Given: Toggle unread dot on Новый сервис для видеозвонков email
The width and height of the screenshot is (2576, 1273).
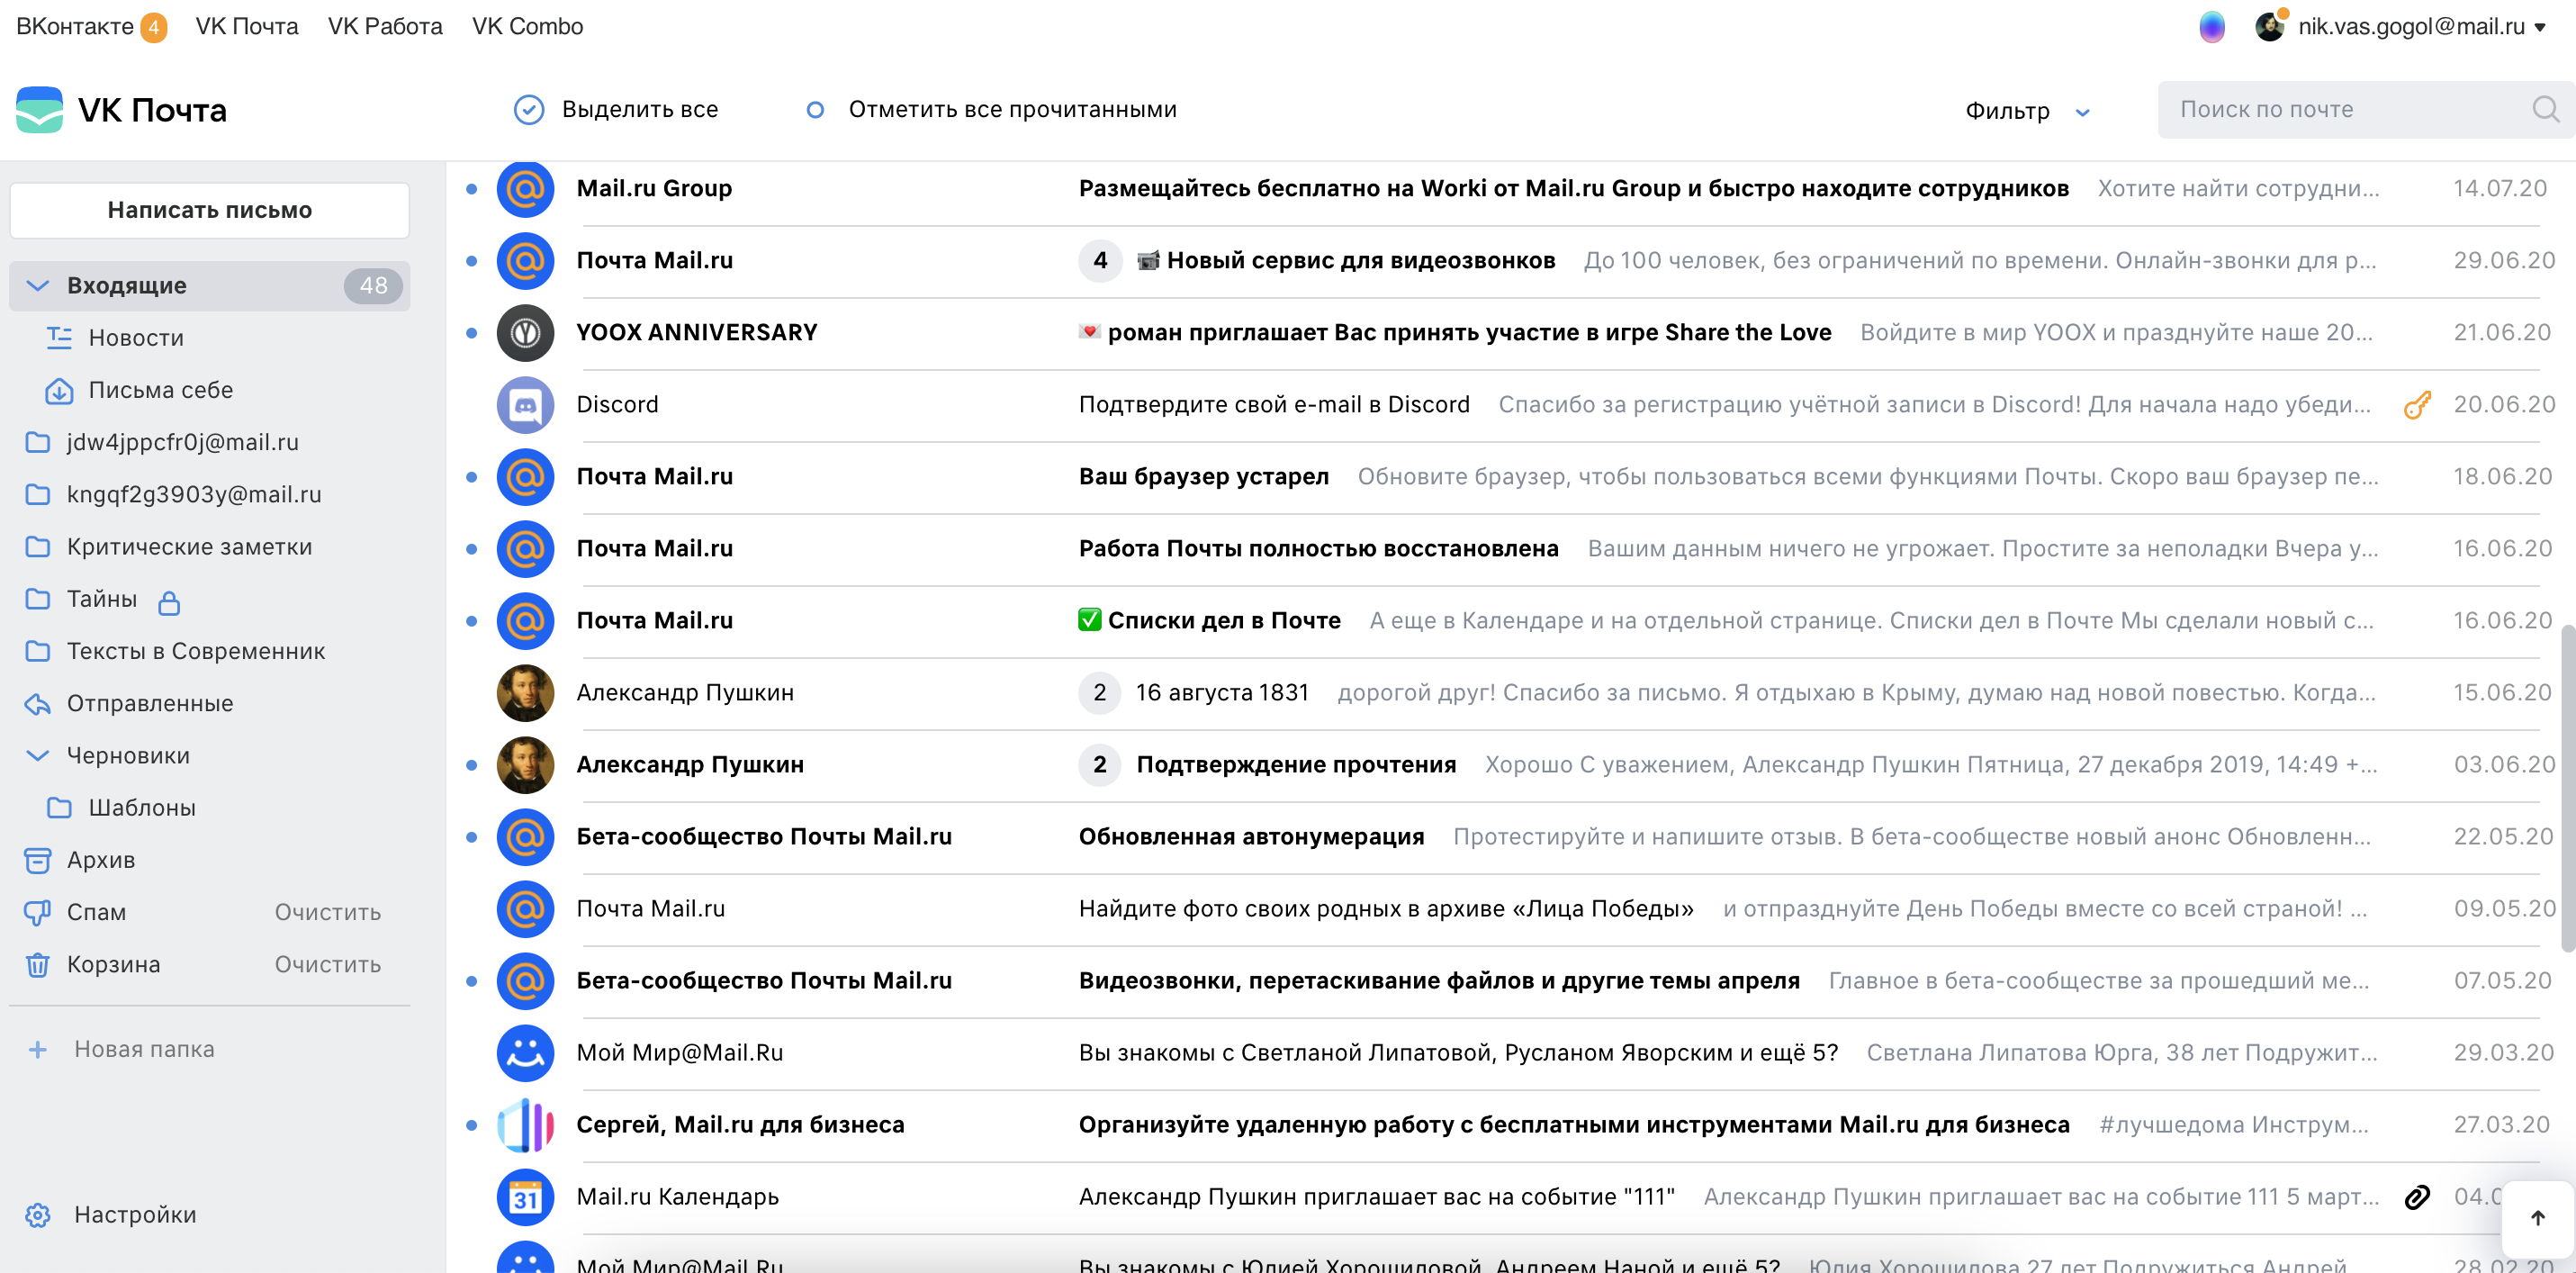Looking at the screenshot, I should [471, 261].
